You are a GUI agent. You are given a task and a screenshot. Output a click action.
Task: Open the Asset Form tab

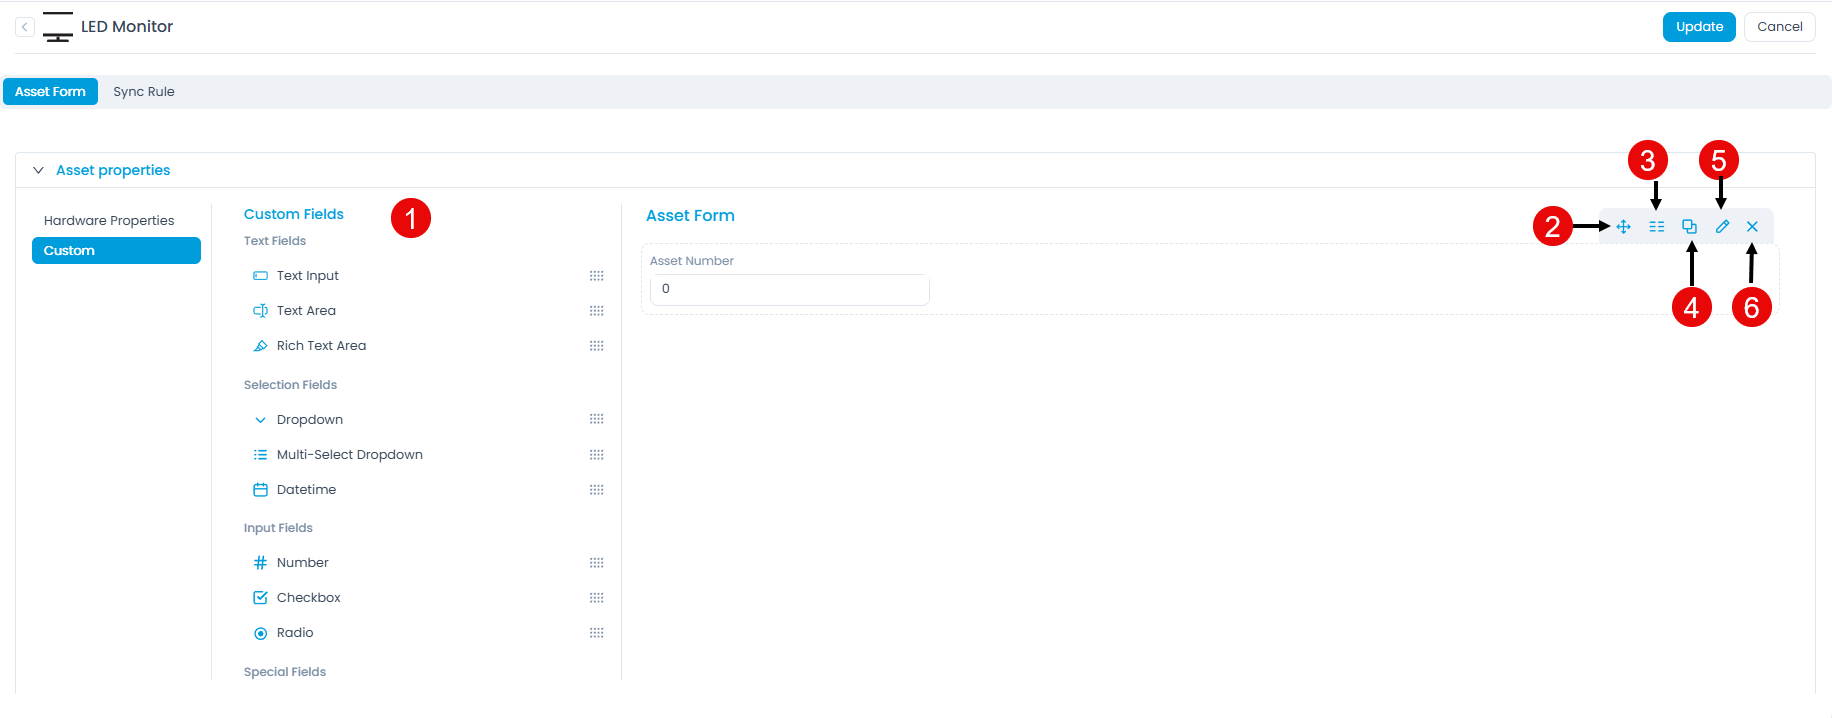tap(50, 92)
